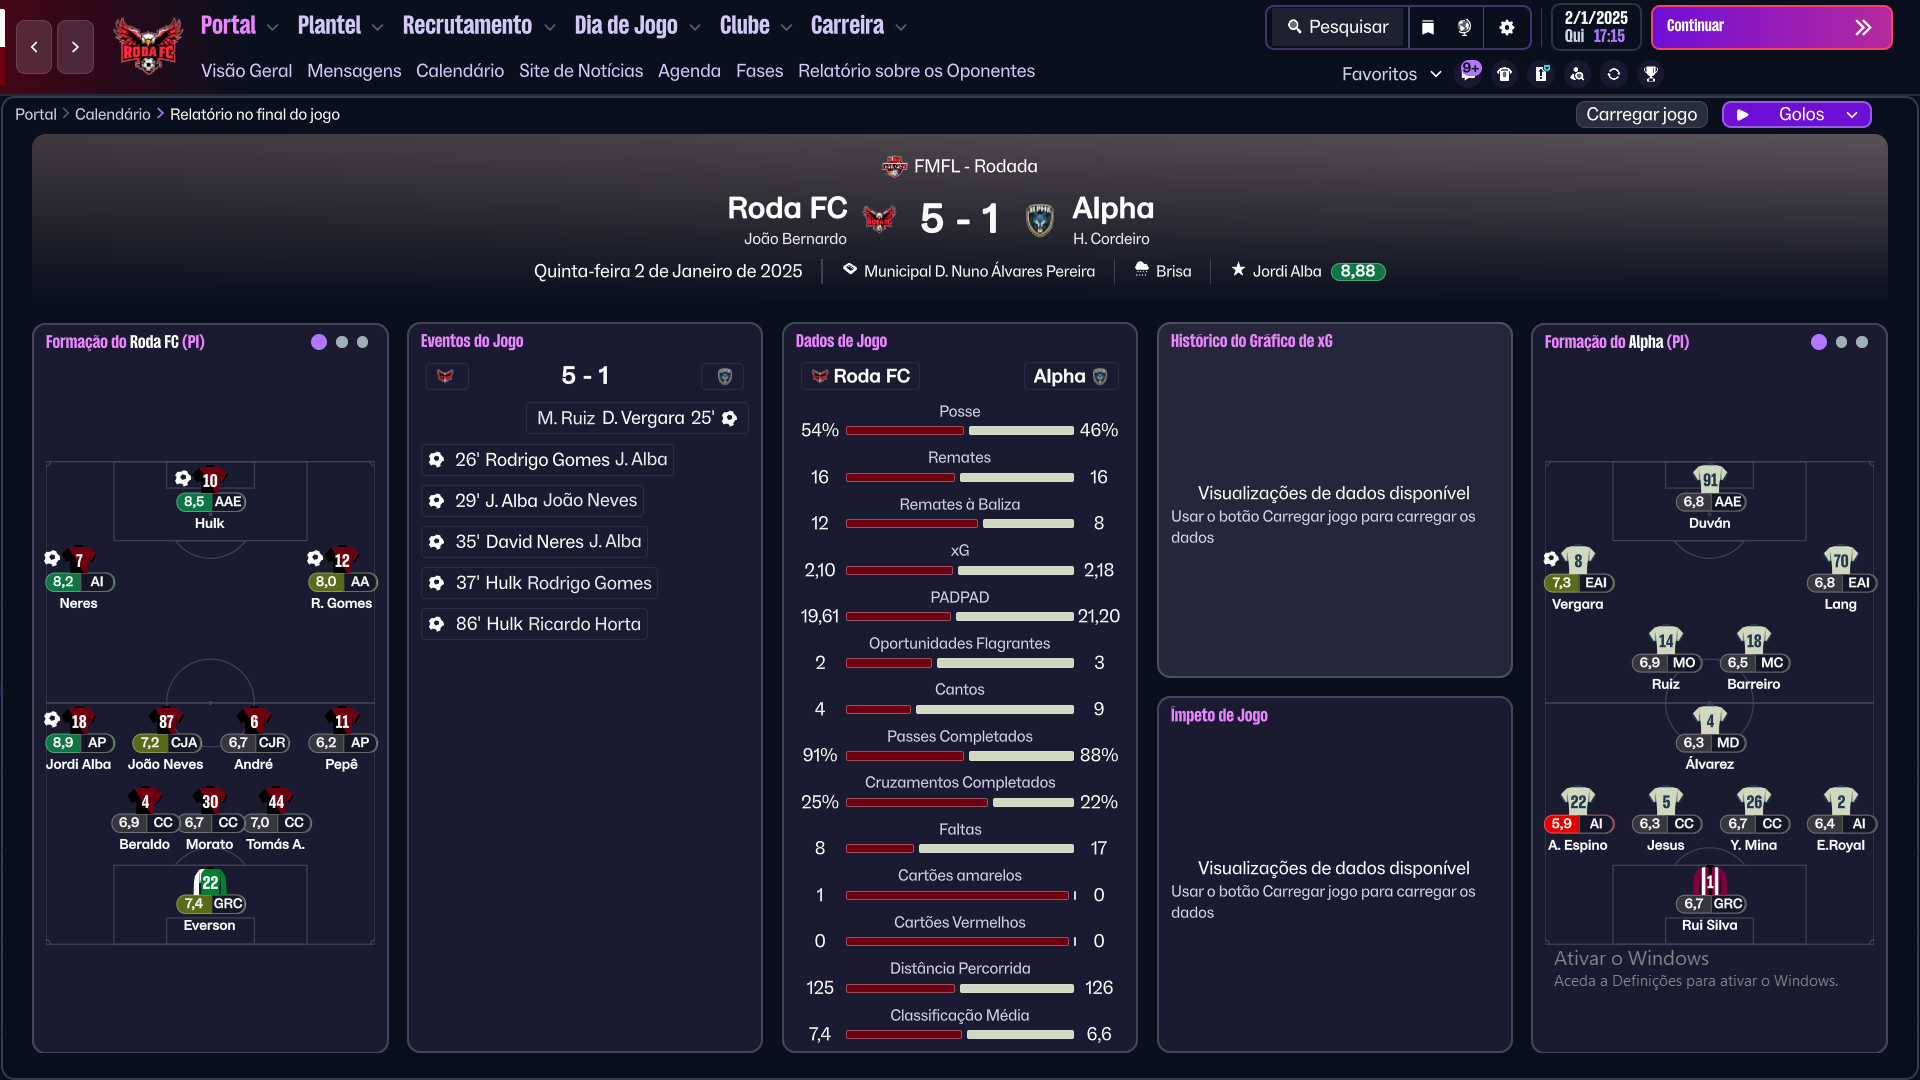Click the trophy shortcut icon
The height and width of the screenshot is (1080, 1920).
(x=1651, y=74)
